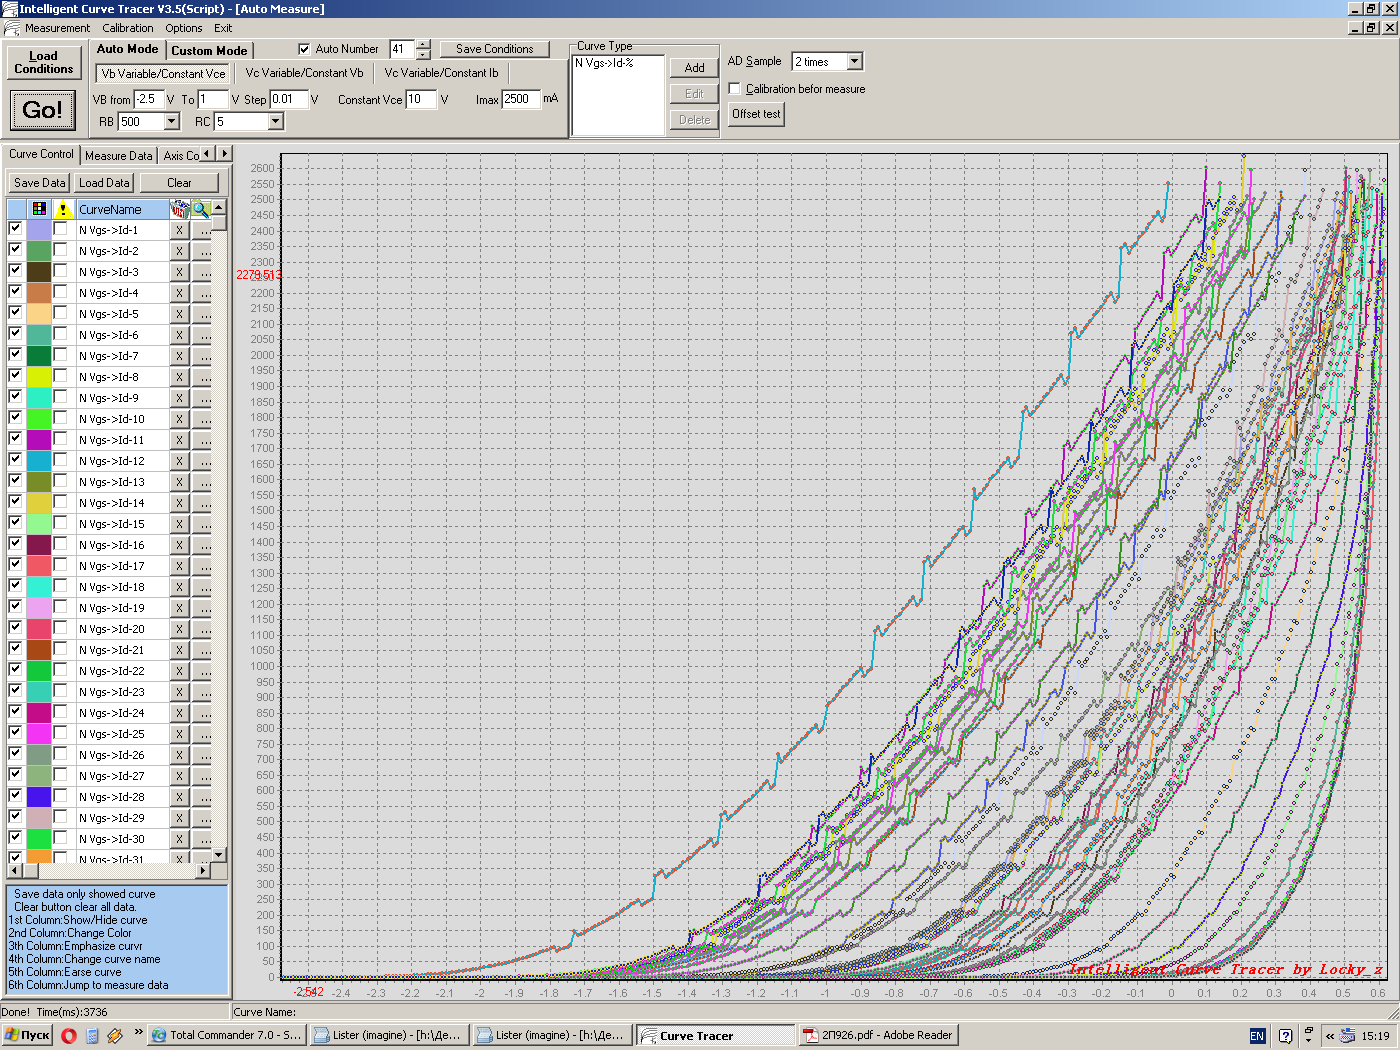Uncheck the Auto Number checkbox
Screen dimensions: 1400x1050
point(305,49)
